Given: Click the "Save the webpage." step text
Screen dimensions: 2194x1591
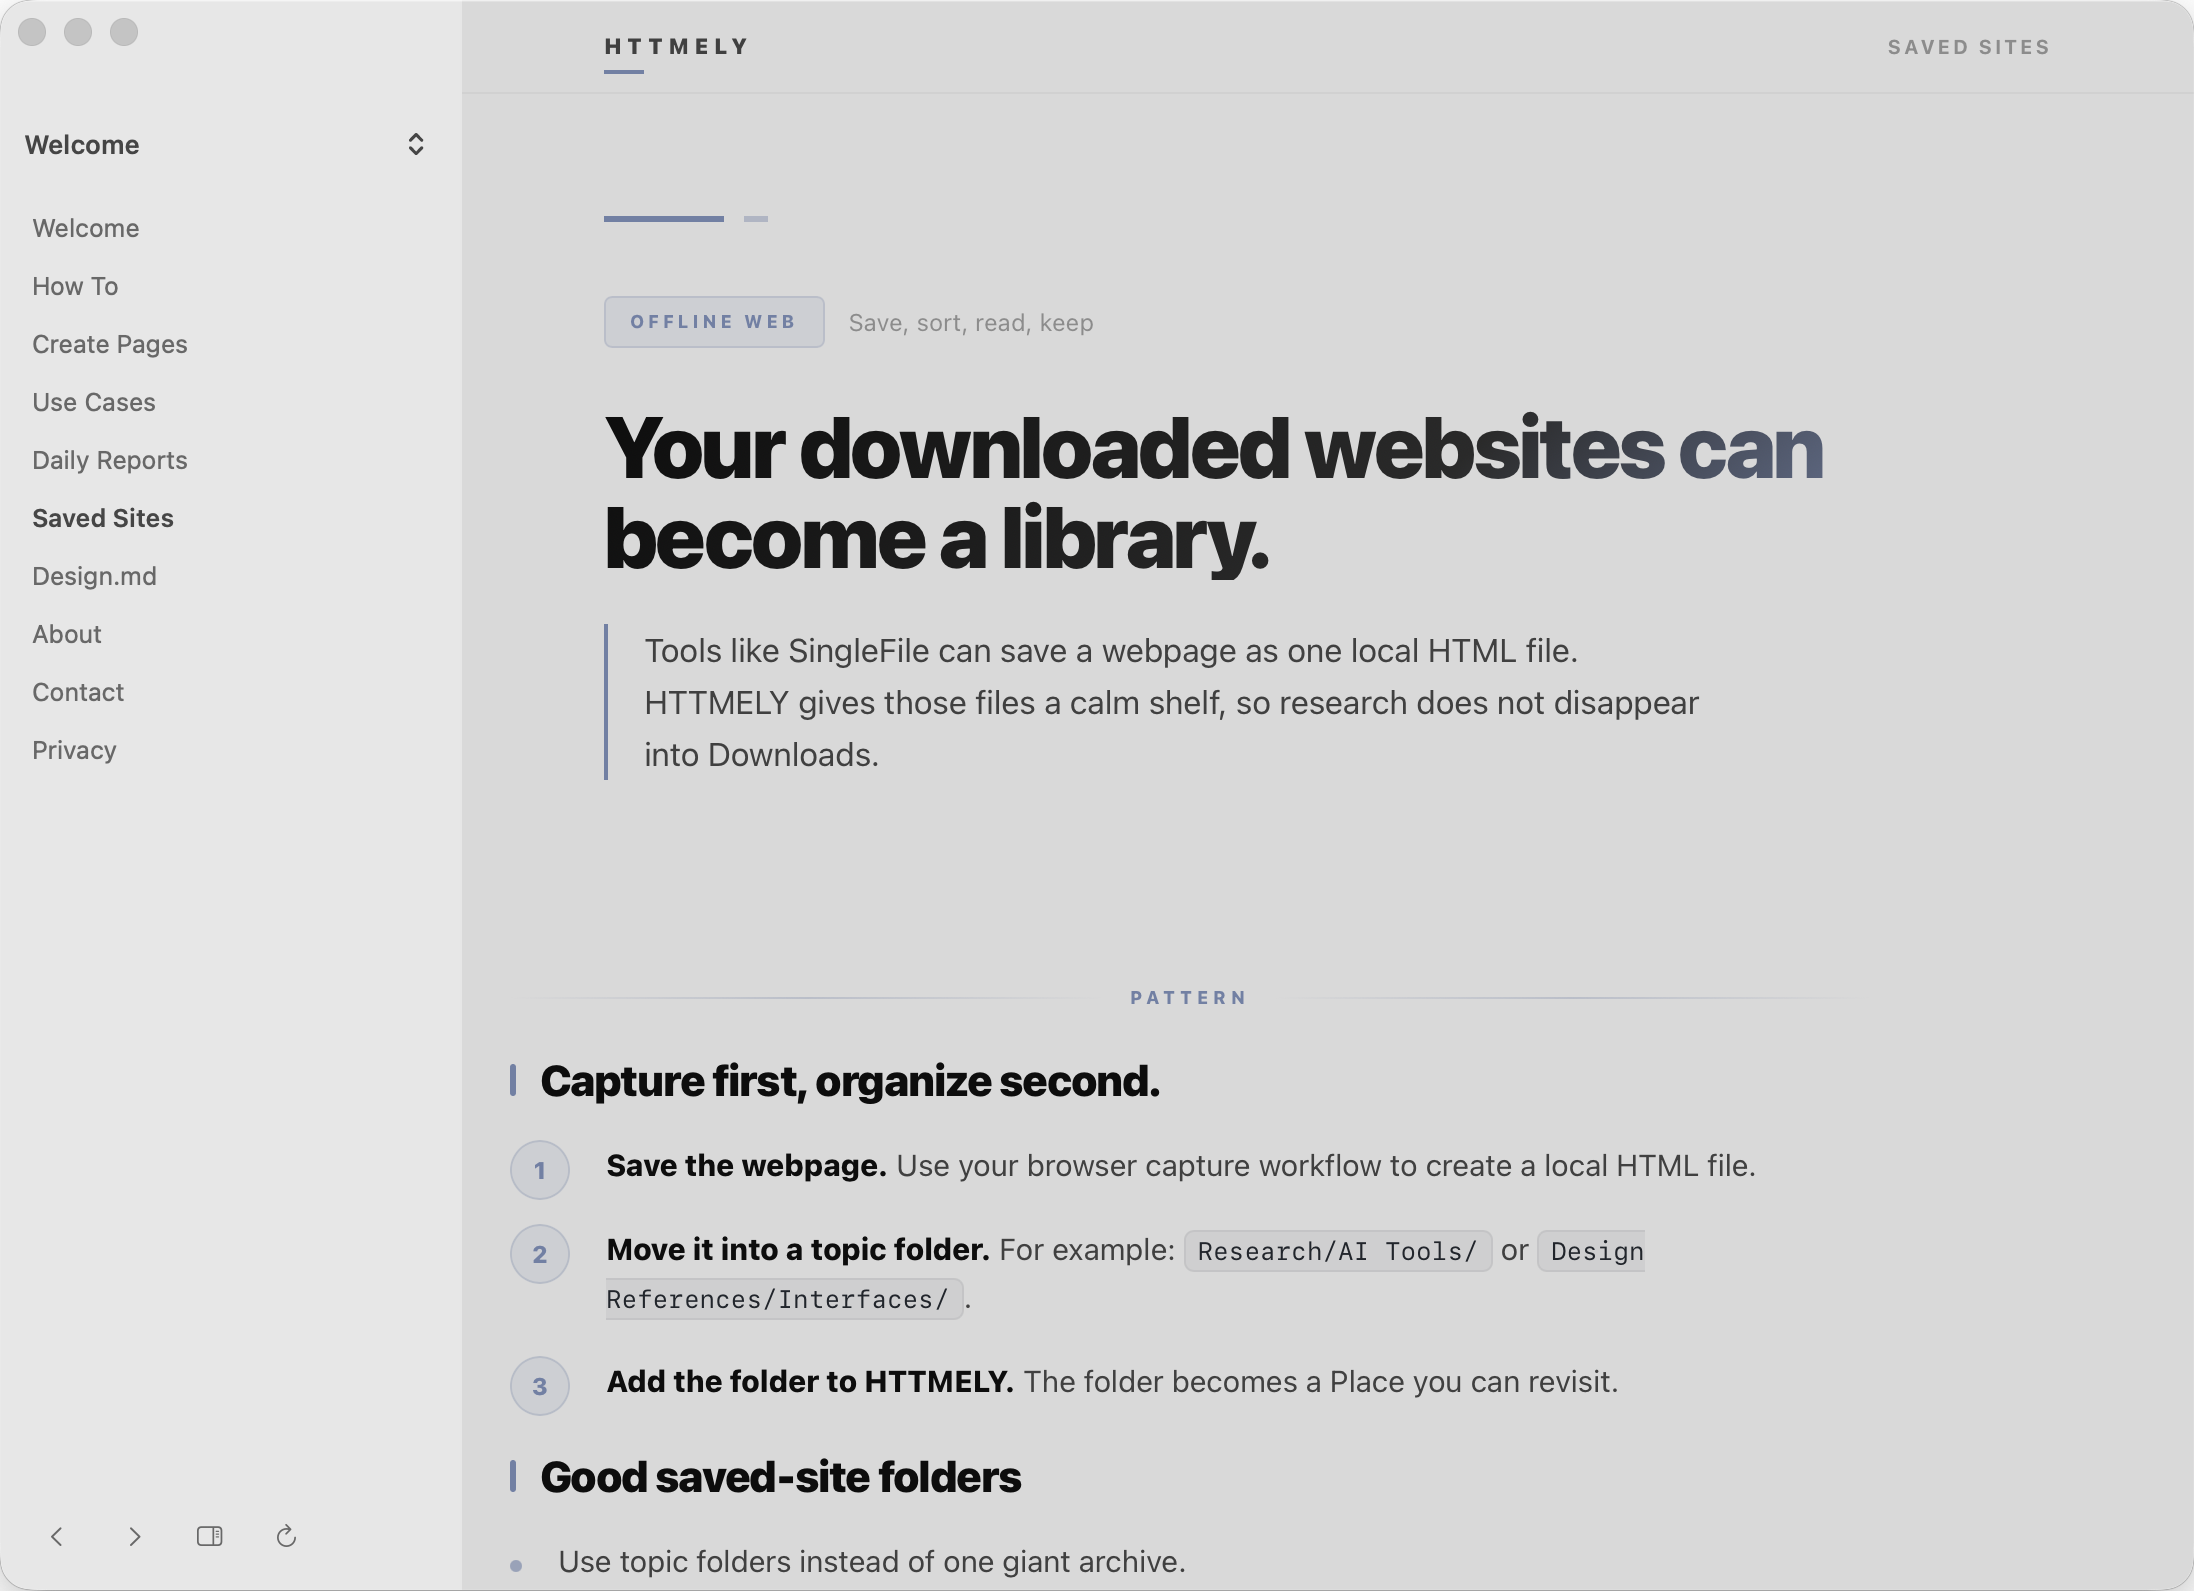Looking at the screenshot, I should [746, 1166].
